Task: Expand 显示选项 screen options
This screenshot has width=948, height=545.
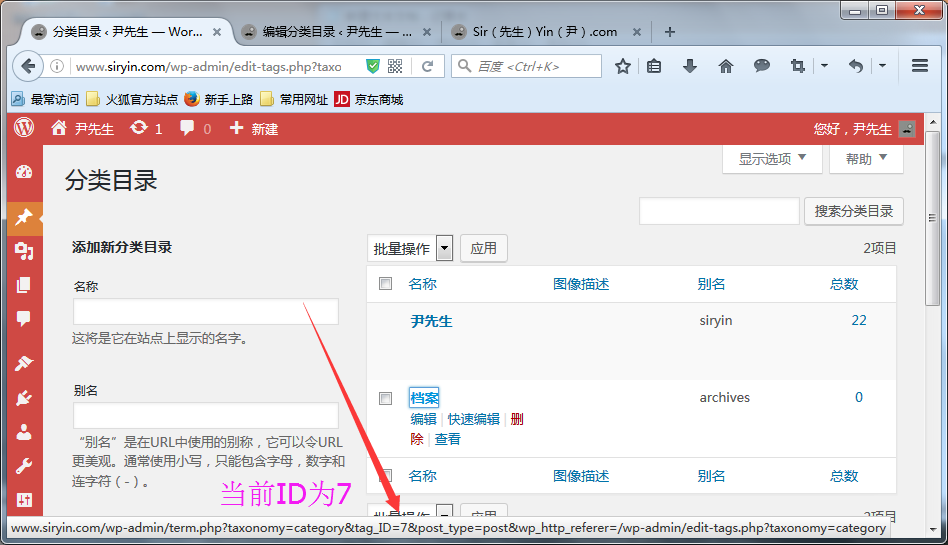Action: [x=772, y=159]
